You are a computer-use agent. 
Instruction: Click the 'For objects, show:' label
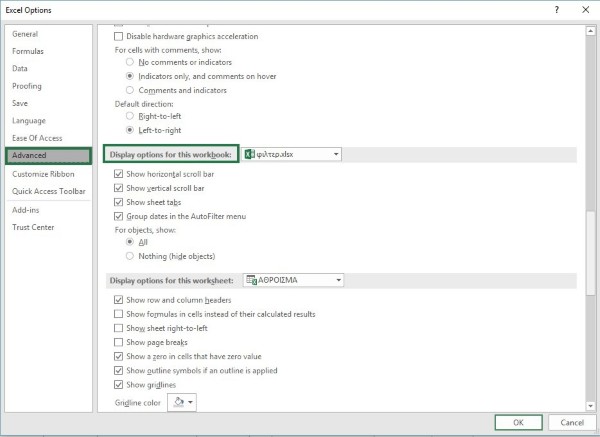click(x=145, y=230)
